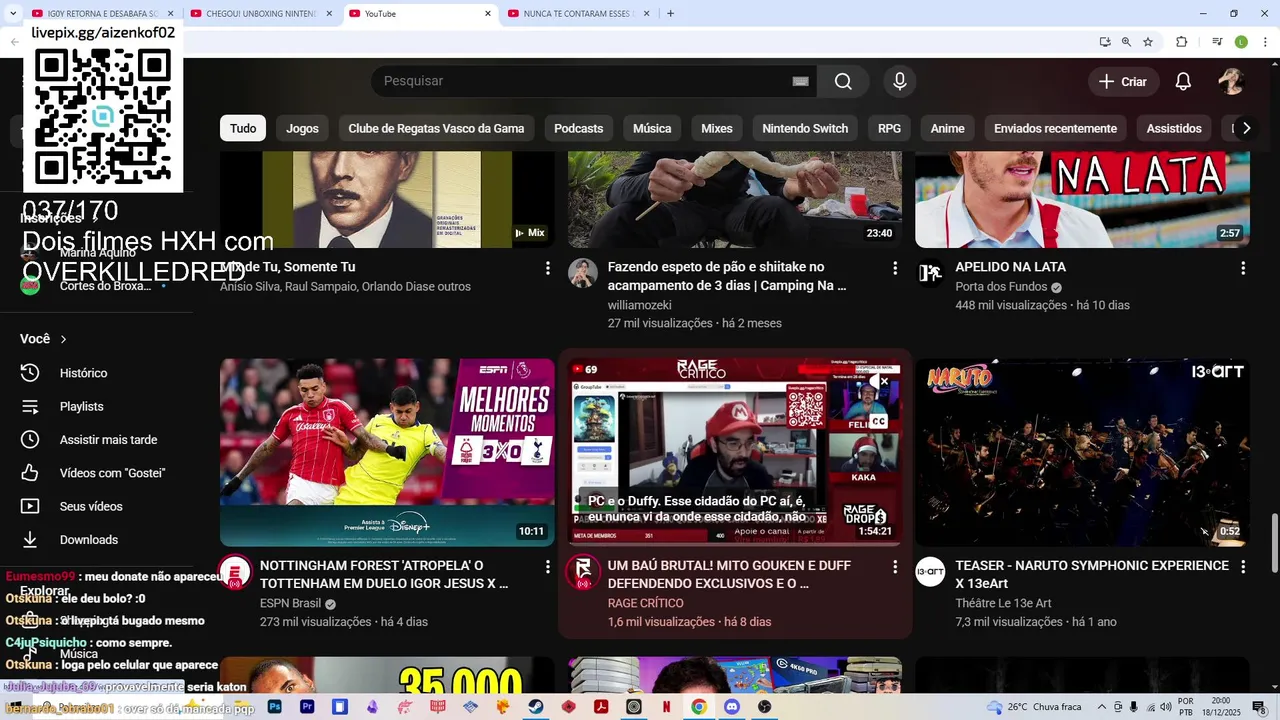The image size is (1280, 720).
Task: Show more filter chips with right arrow
Action: pyautogui.click(x=1246, y=128)
